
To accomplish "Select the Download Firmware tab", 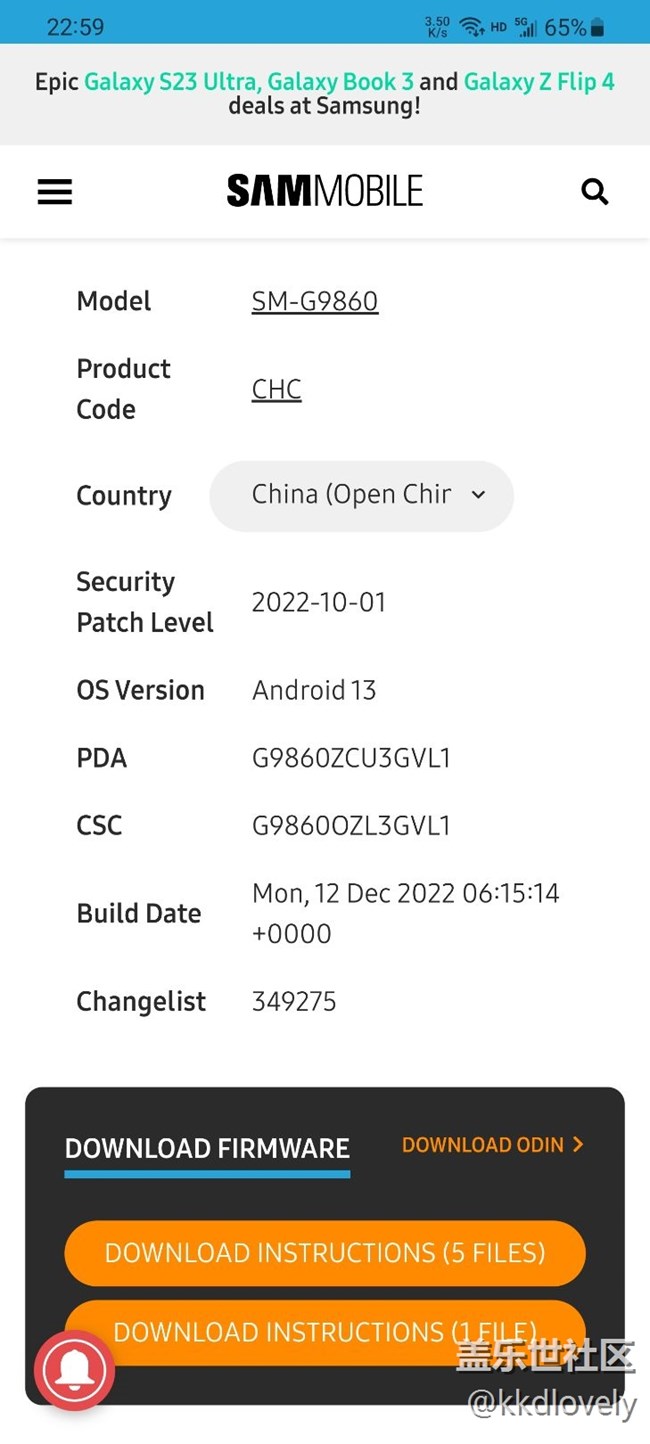I will (x=207, y=1148).
